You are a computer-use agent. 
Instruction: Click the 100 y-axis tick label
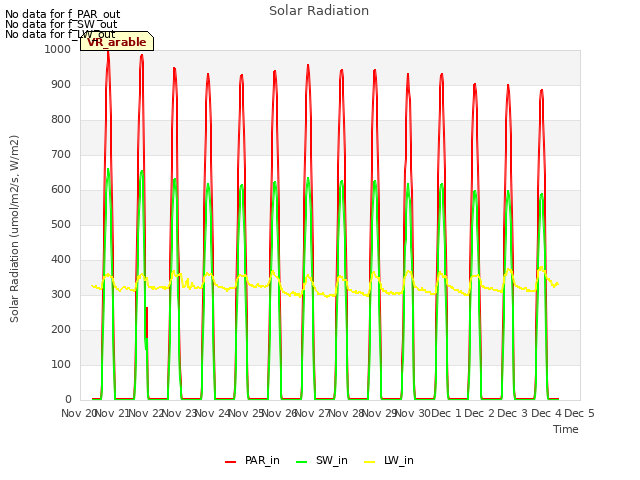(61, 364)
